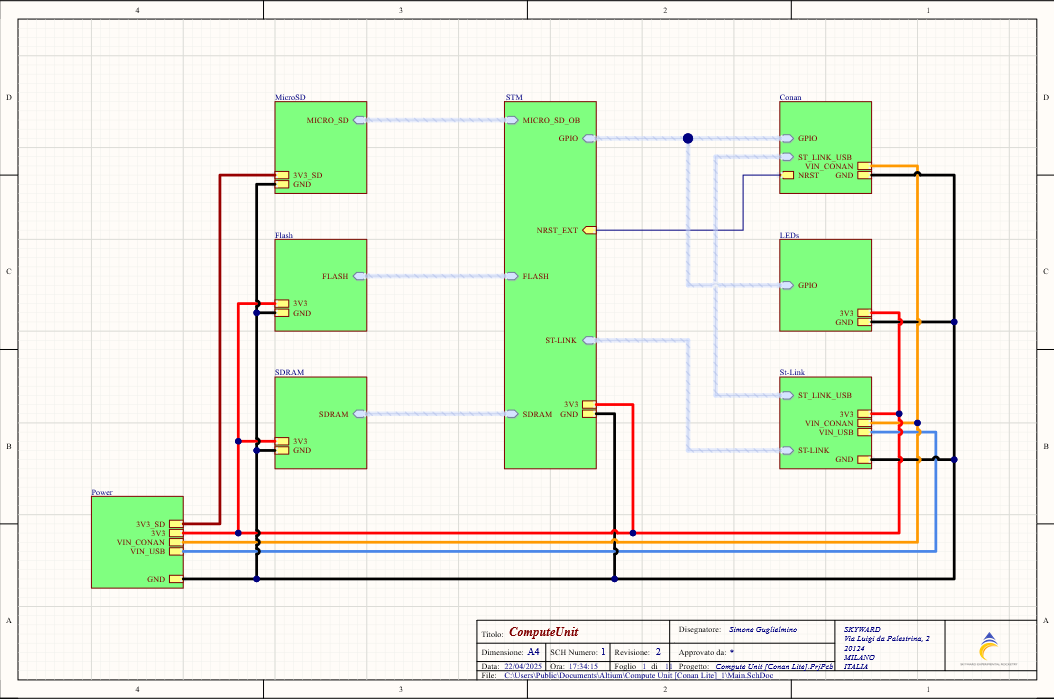Click the SDRAM port arrow on the SDRAM block
The height and width of the screenshot is (699, 1054).
(360, 414)
